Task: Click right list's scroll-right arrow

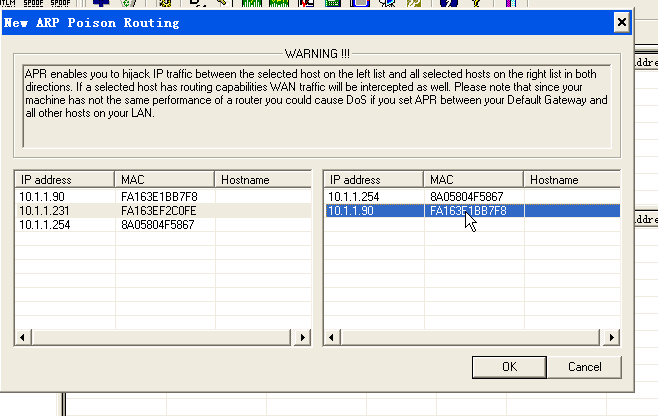Action: [611, 337]
